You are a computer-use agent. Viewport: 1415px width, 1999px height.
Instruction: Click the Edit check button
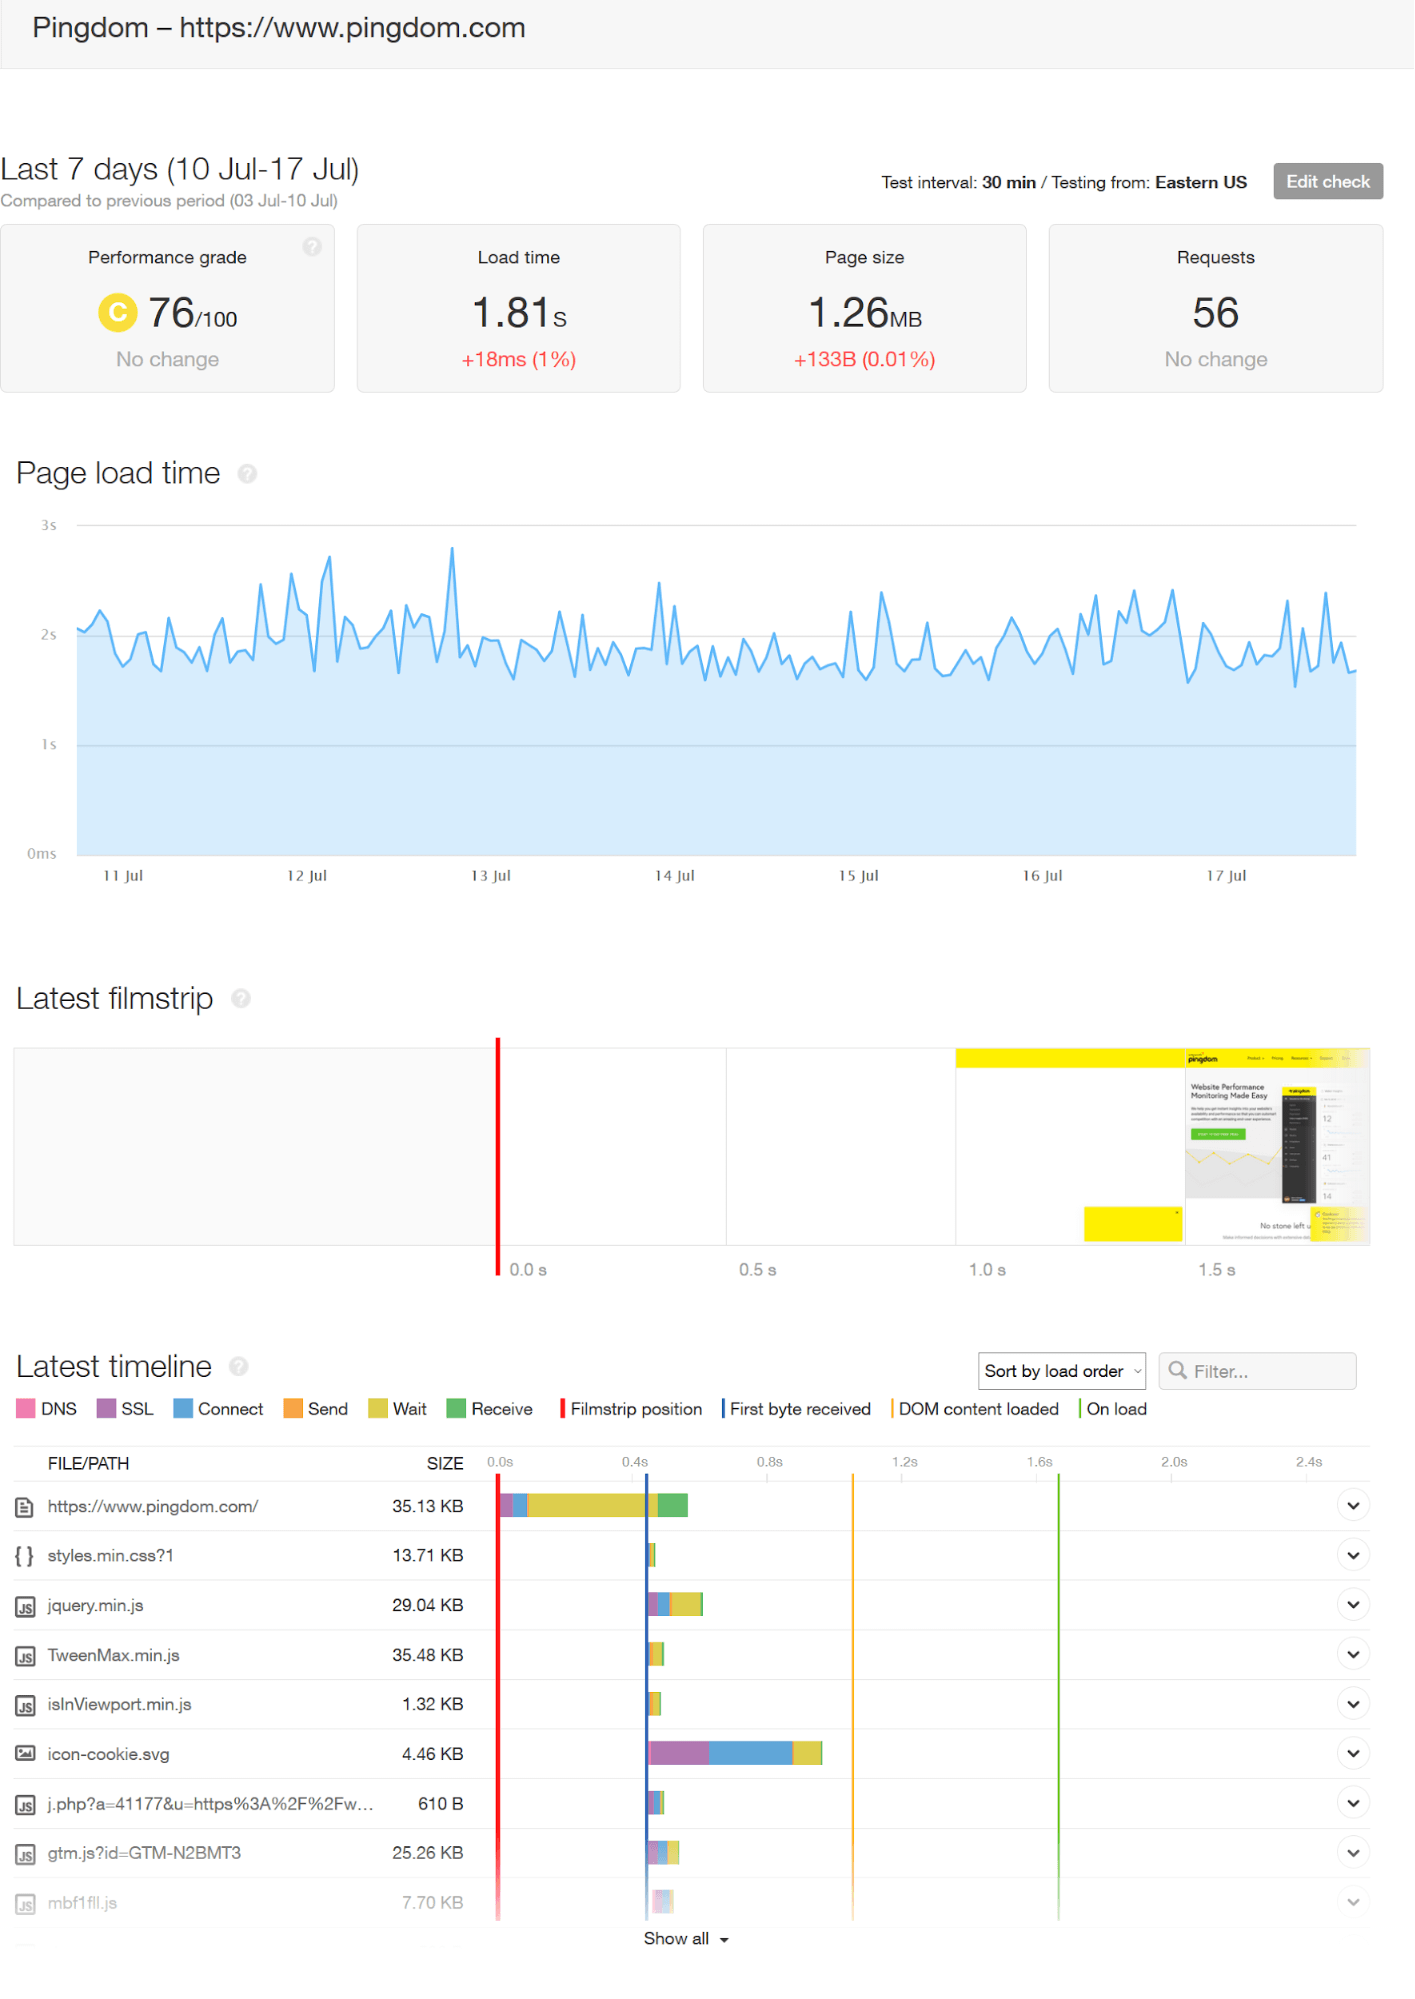coord(1328,182)
